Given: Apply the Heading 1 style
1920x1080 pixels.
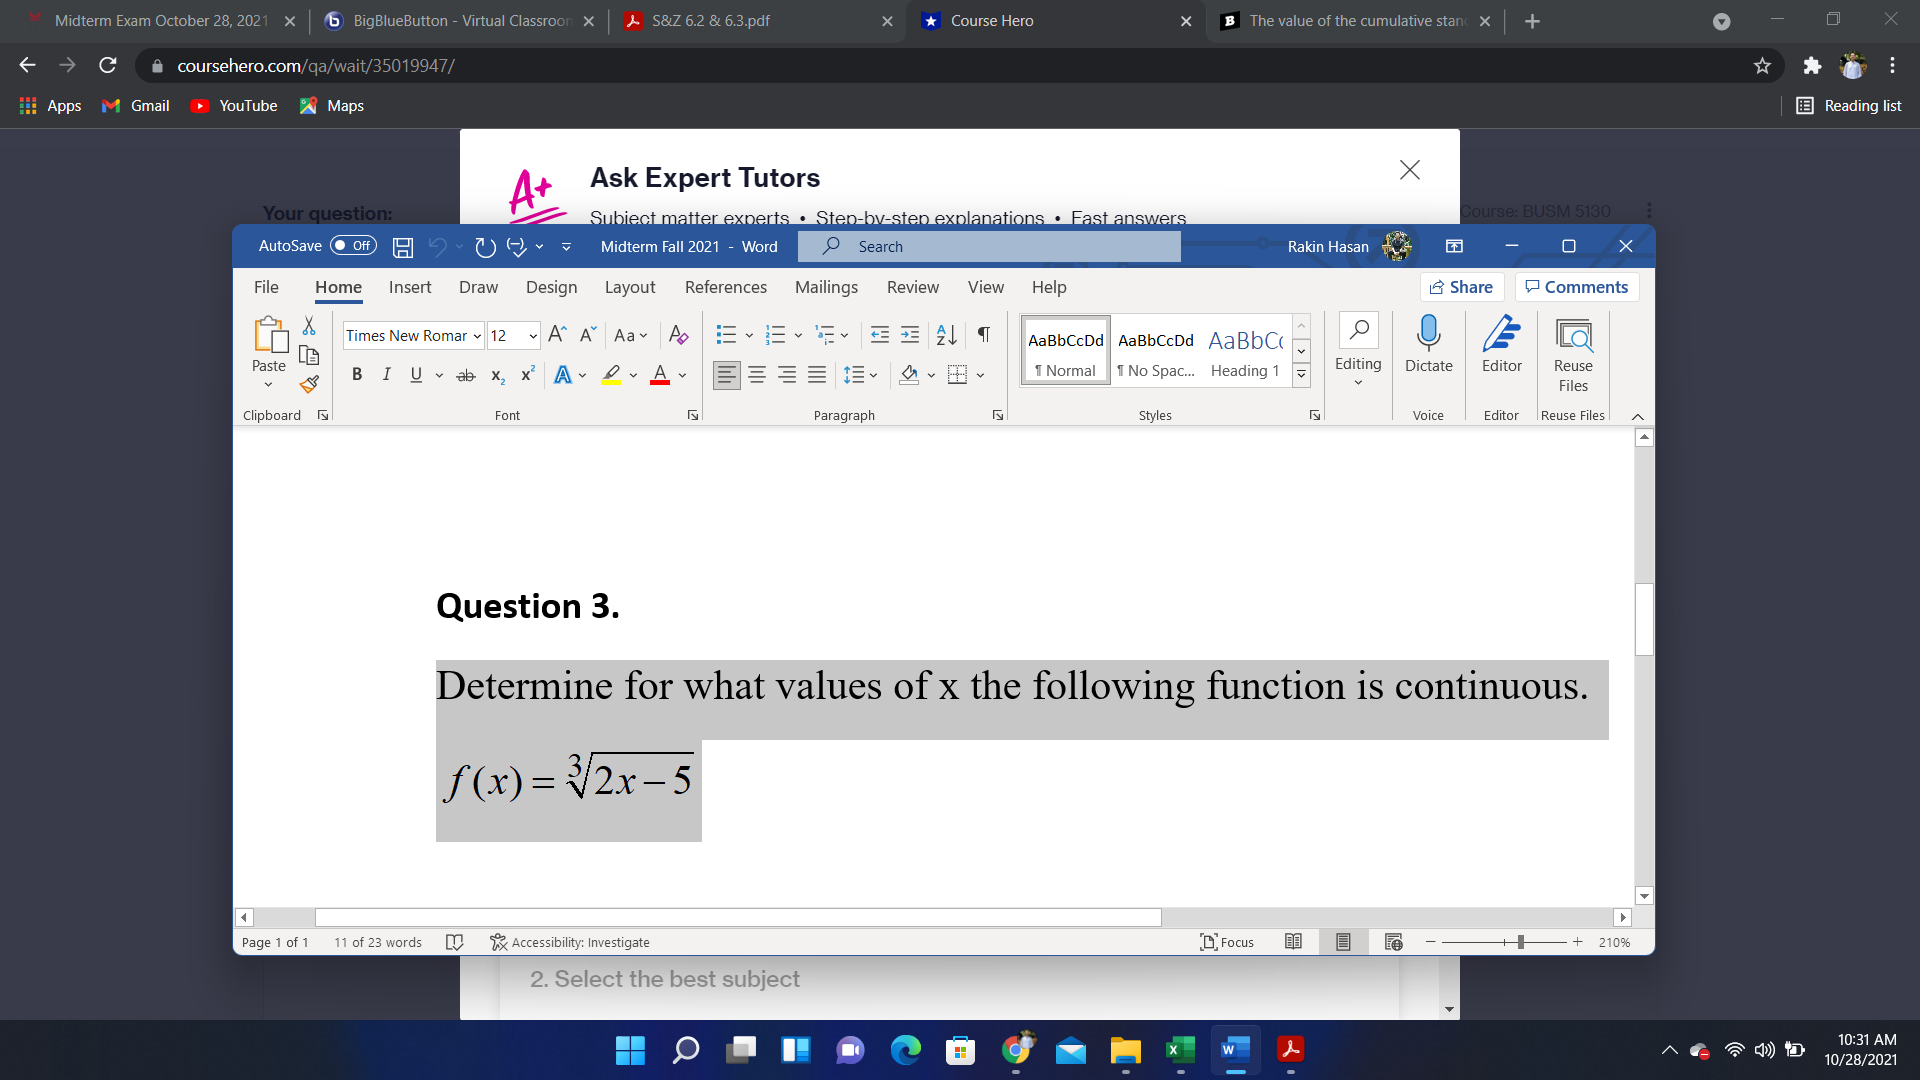Looking at the screenshot, I should tap(1243, 352).
